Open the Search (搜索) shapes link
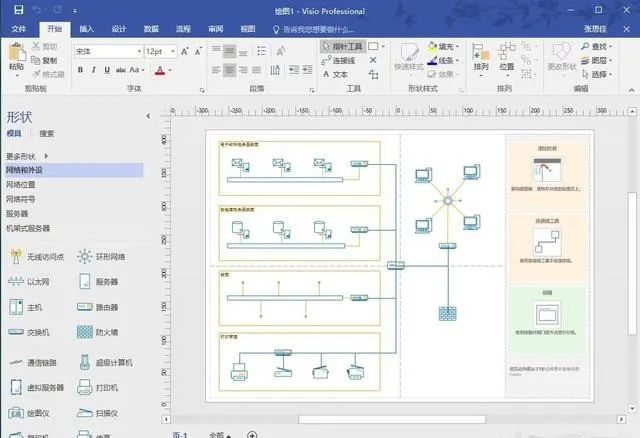The height and width of the screenshot is (438, 640). click(x=47, y=133)
